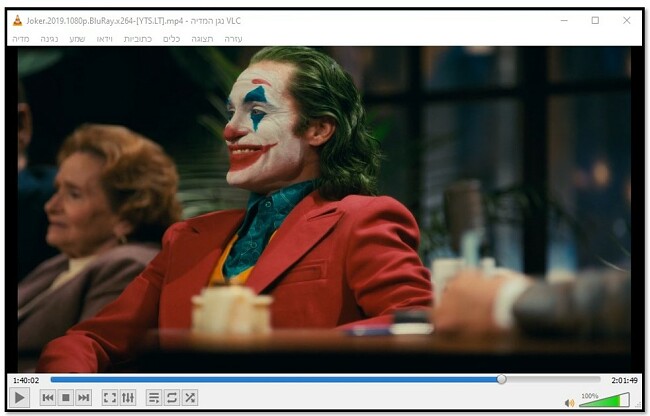Close the VLC player window
Screen dimensions: 650x416
tap(627, 20)
